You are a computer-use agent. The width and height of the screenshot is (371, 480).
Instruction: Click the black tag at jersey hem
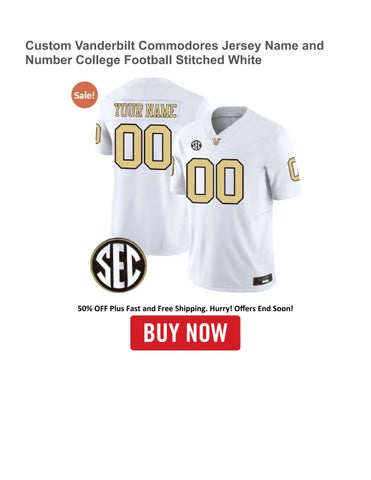[263, 280]
